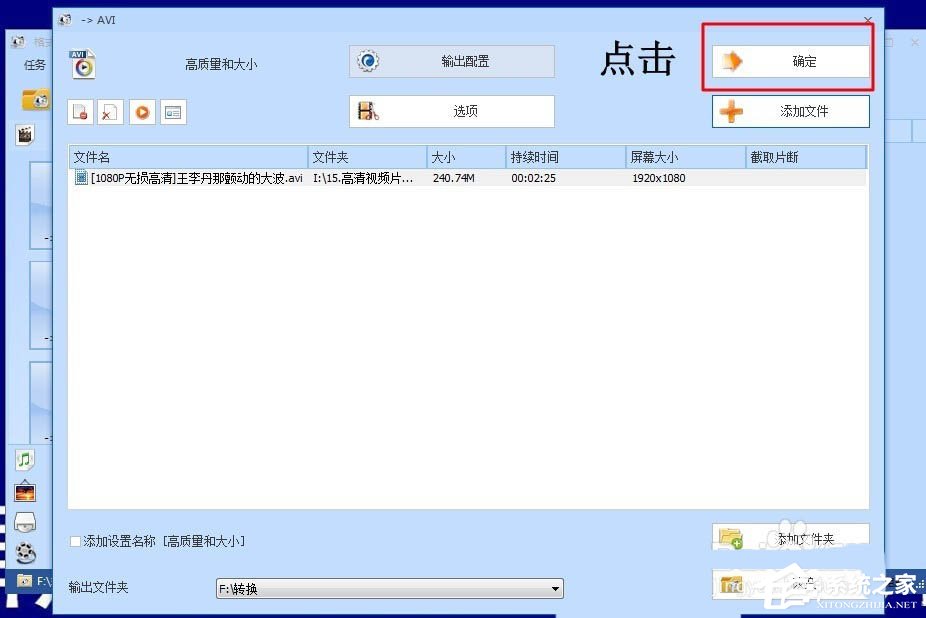Image resolution: width=926 pixels, height=618 pixels.
Task: Open the 输出配置 output configuration
Action: [x=451, y=61]
